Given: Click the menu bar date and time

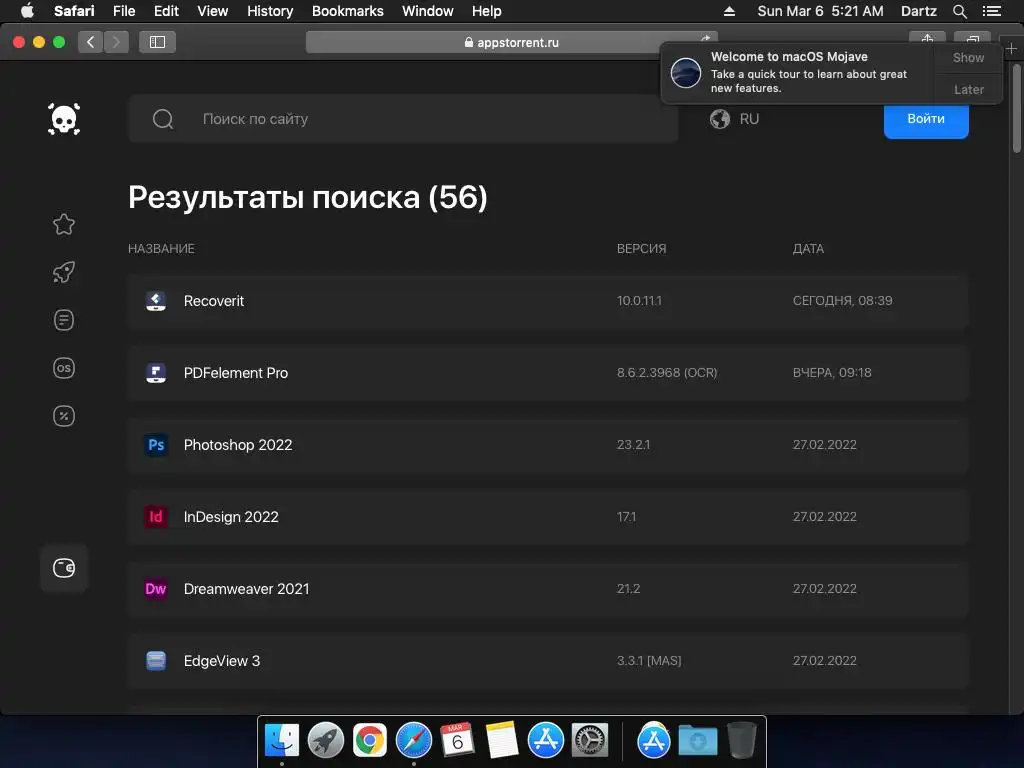Looking at the screenshot, I should point(820,11).
